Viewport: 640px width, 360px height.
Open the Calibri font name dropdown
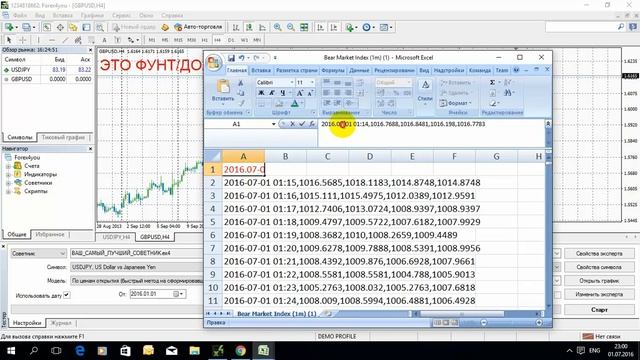pyautogui.click(x=292, y=82)
